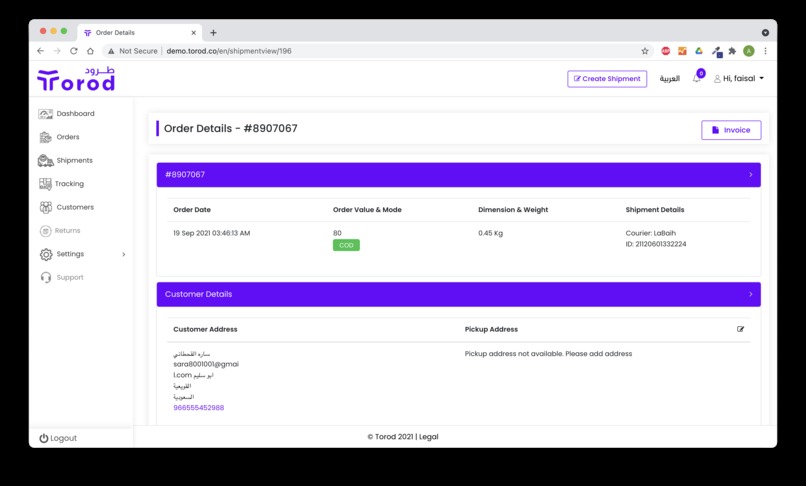This screenshot has width=806, height=486.
Task: Collapse the #8907067 section chevron
Action: coord(750,175)
